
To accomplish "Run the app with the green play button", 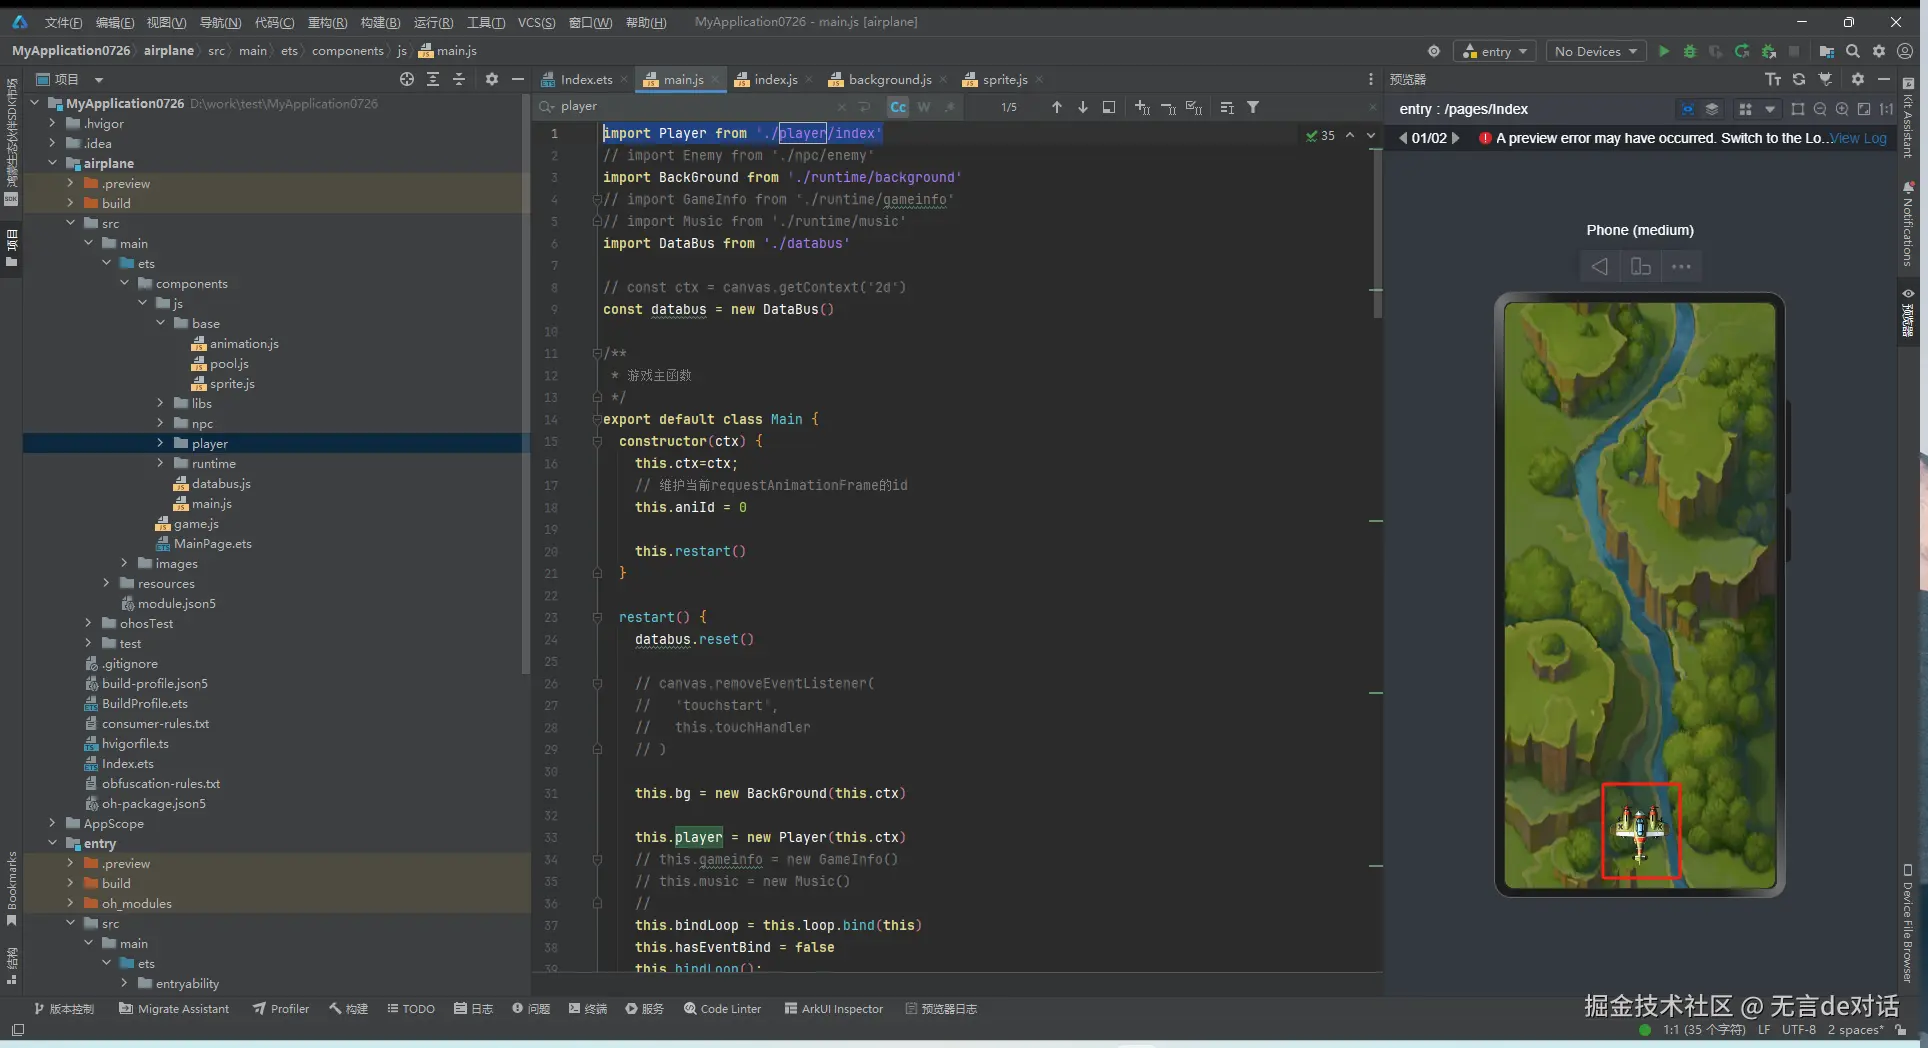I will tap(1664, 51).
